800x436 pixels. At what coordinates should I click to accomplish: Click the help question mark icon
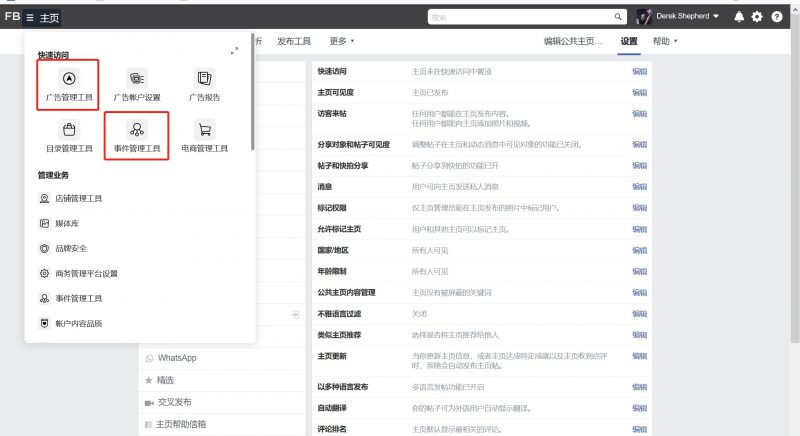pos(776,17)
